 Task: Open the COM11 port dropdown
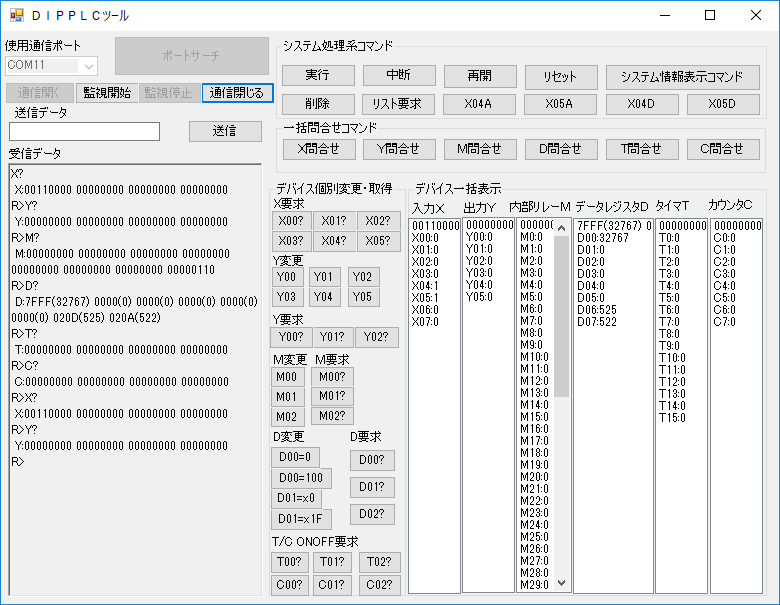click(88, 65)
